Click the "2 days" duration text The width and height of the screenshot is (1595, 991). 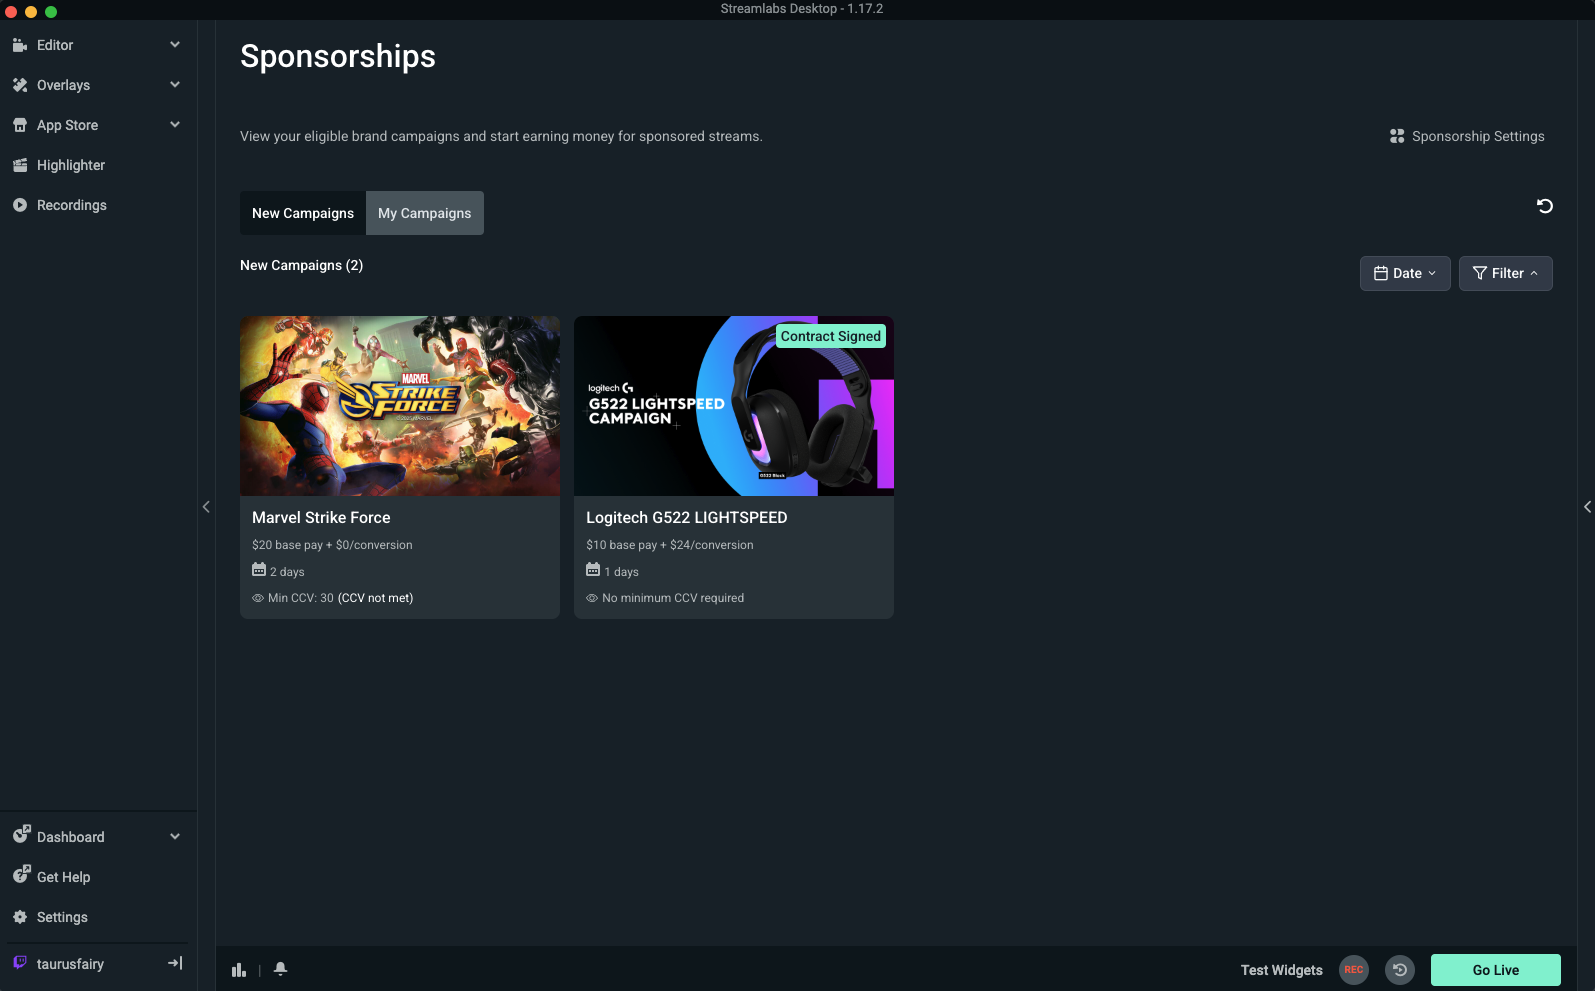[x=287, y=572]
